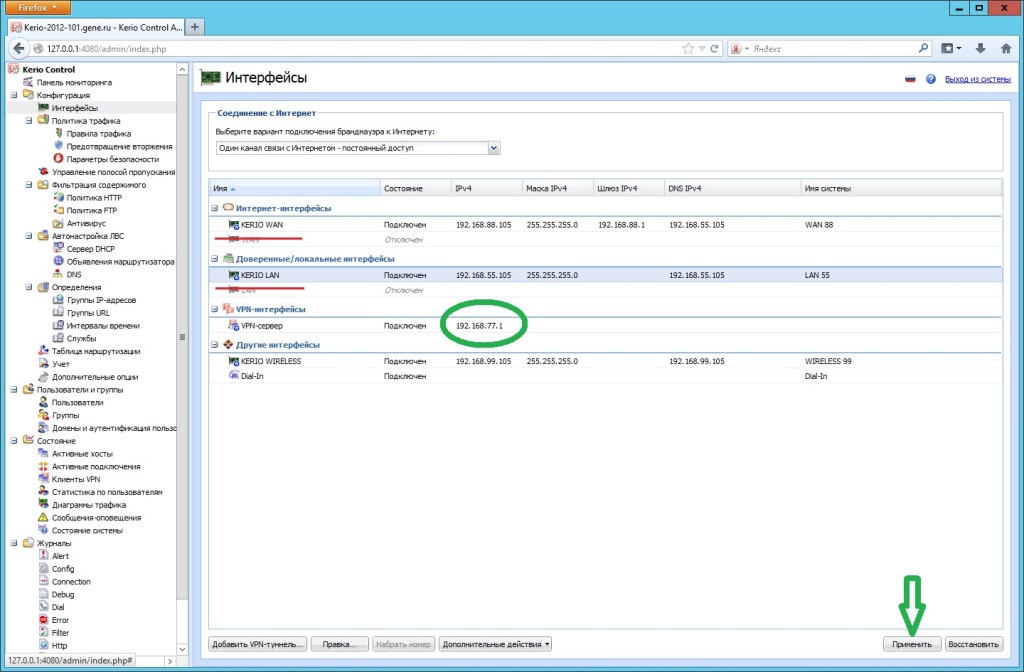1024x672 pixels.
Task: Select Правила трафика in sidebar
Action: pyautogui.click(x=98, y=133)
